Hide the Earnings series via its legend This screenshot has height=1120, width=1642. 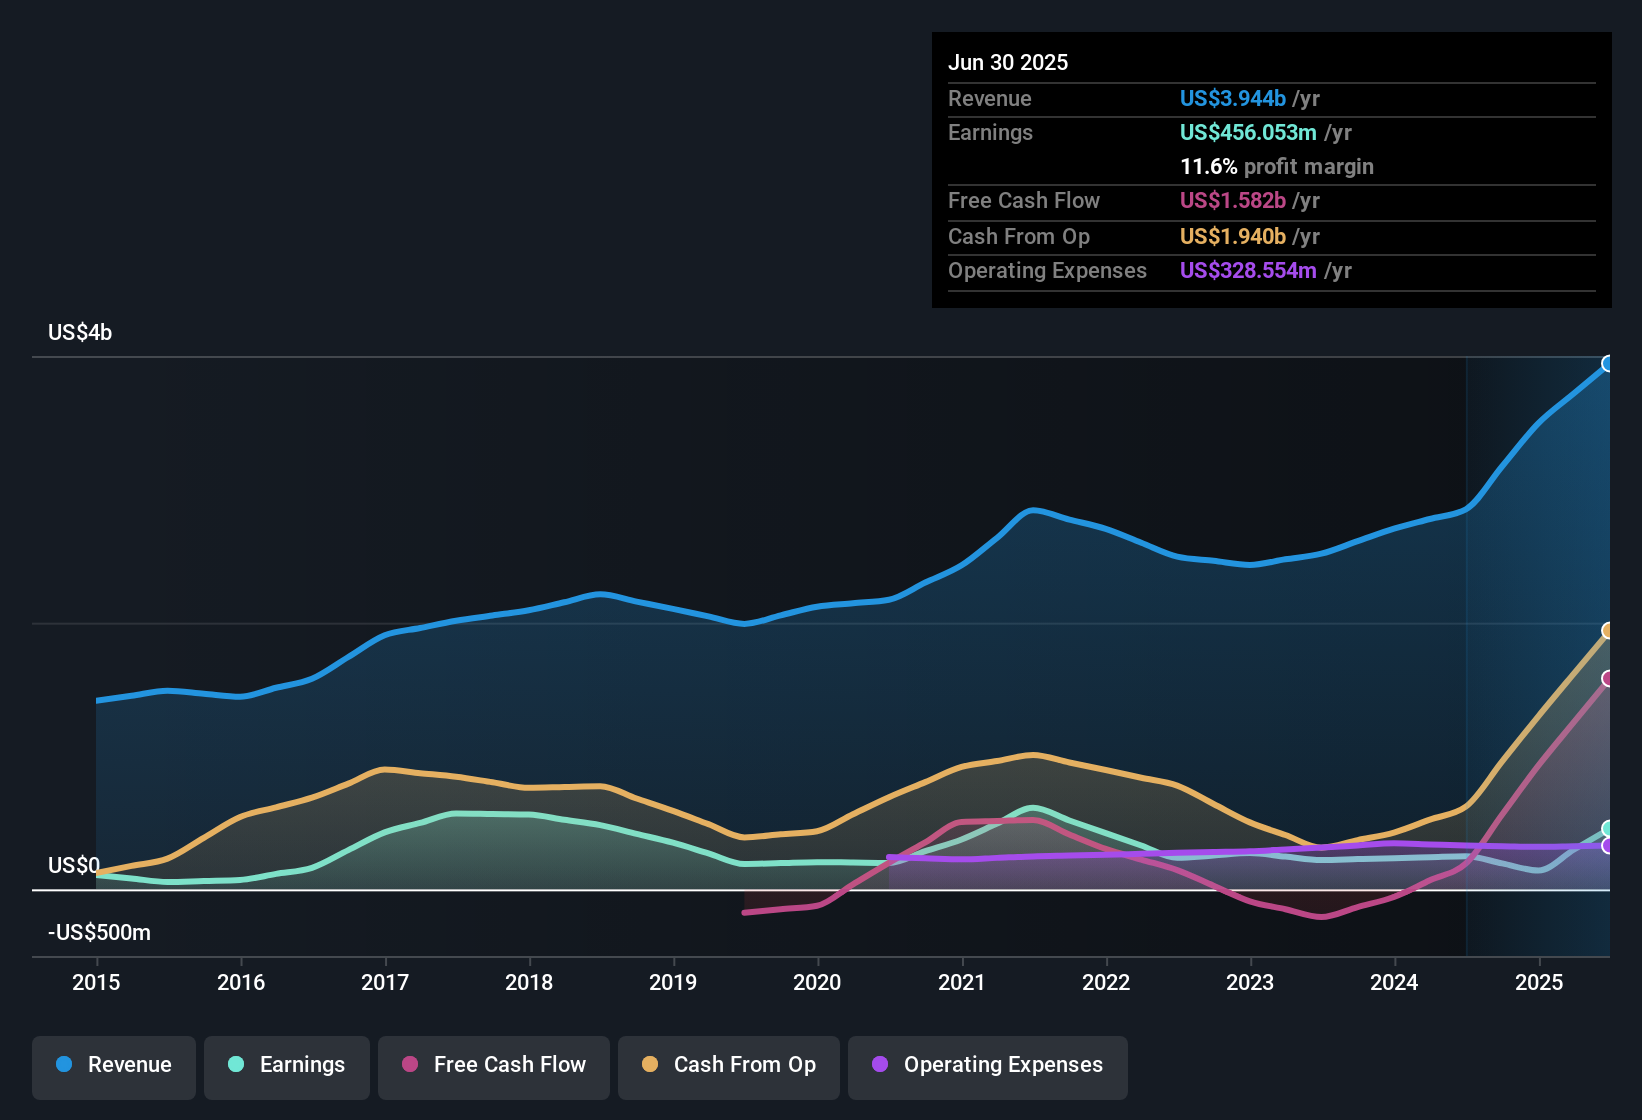287,1065
